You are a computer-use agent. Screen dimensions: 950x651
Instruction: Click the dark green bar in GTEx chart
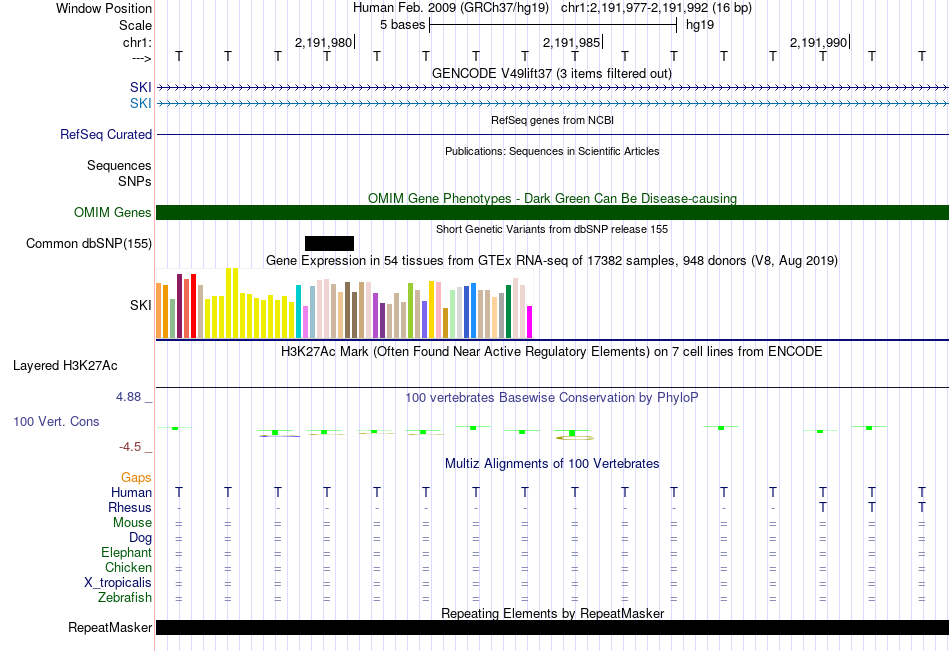508,311
